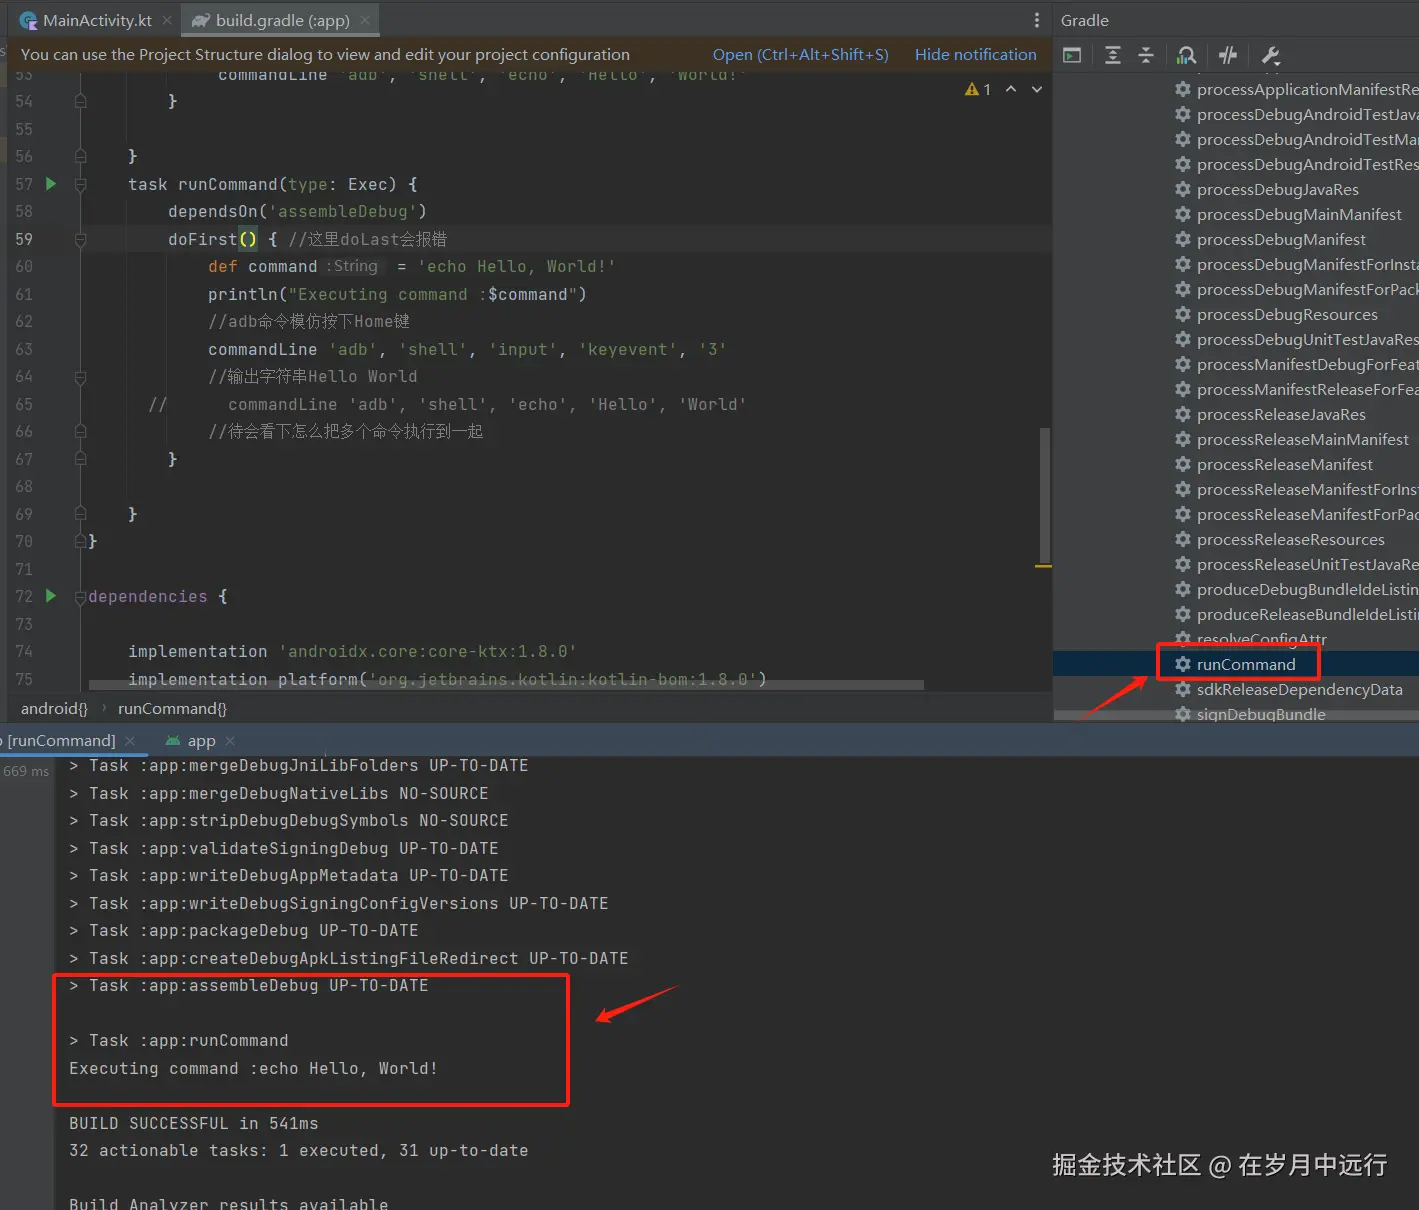Image resolution: width=1419 pixels, height=1210 pixels.
Task: Click gear icon of processApplicationManifest task
Action: pos(1183,89)
